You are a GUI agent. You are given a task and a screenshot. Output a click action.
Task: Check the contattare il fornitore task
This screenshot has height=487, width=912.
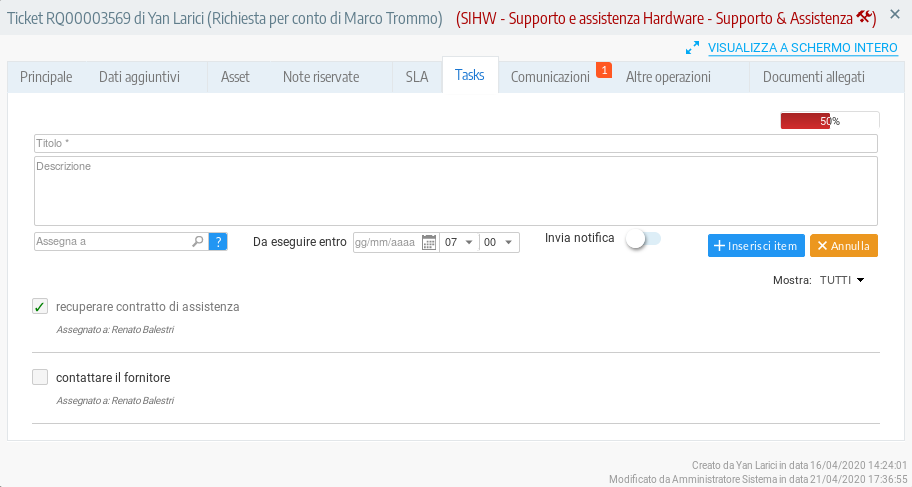[x=40, y=378]
